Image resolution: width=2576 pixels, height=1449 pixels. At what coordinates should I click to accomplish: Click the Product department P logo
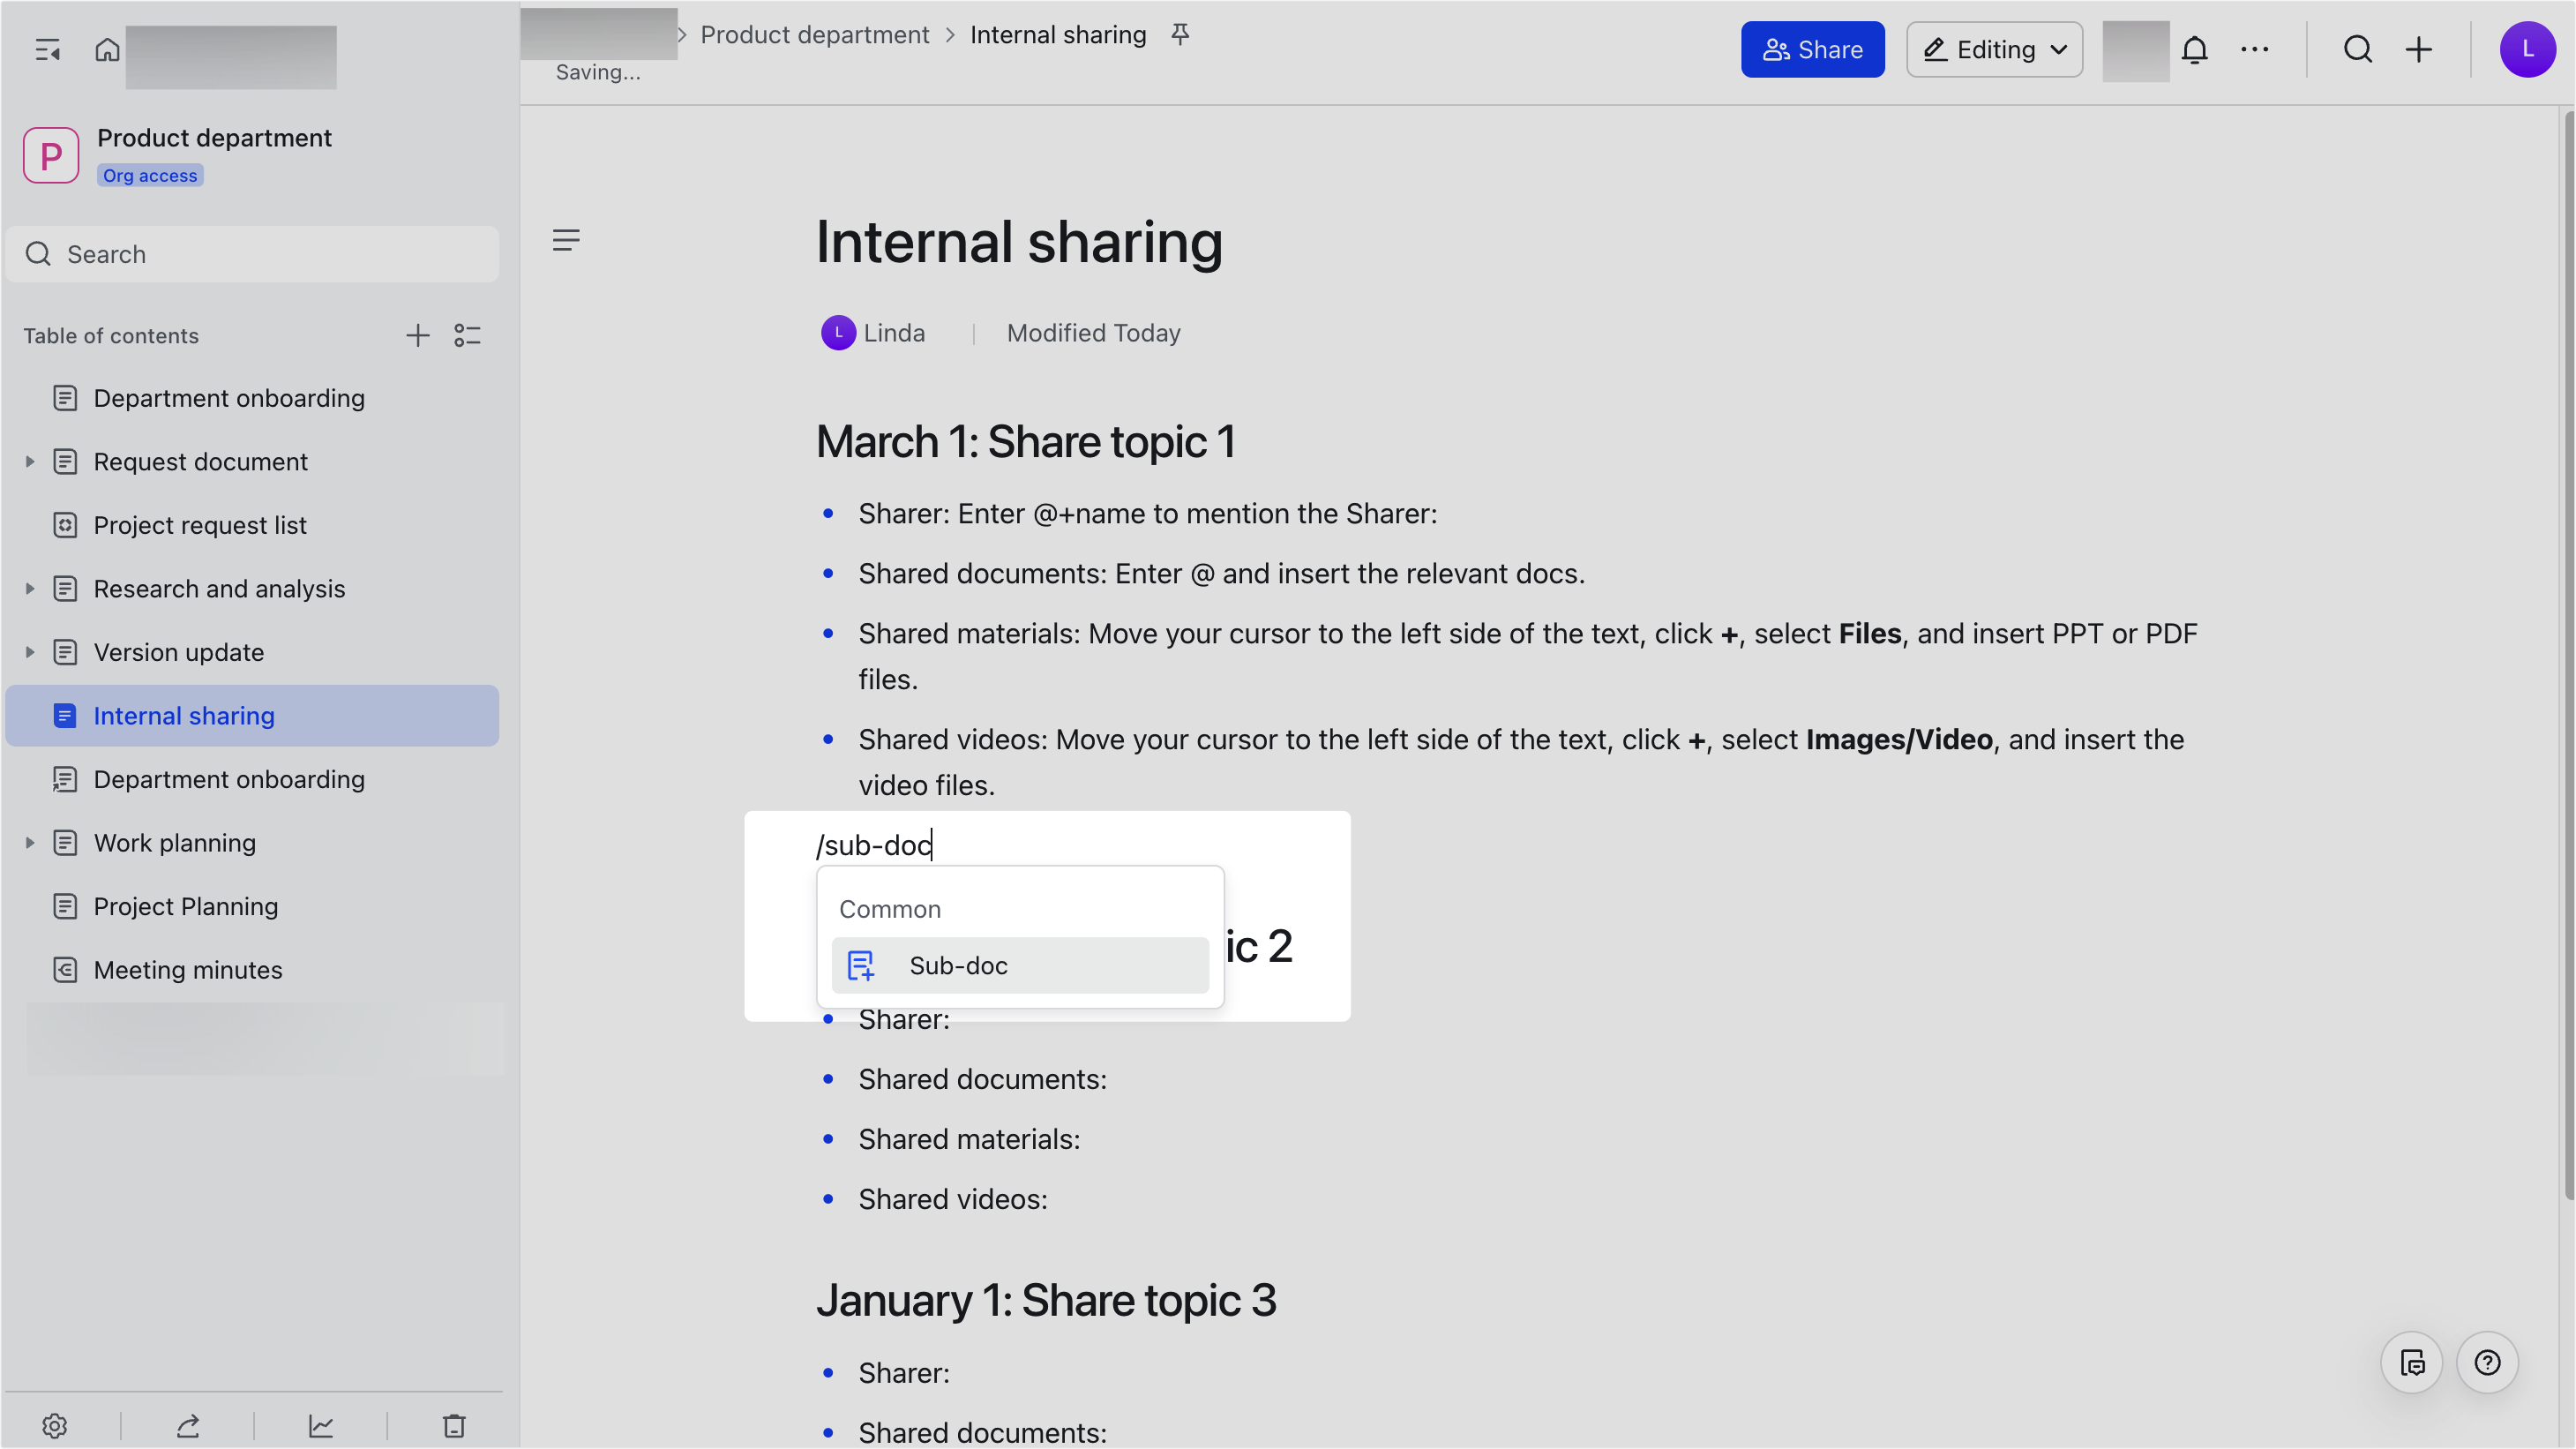coord(51,155)
